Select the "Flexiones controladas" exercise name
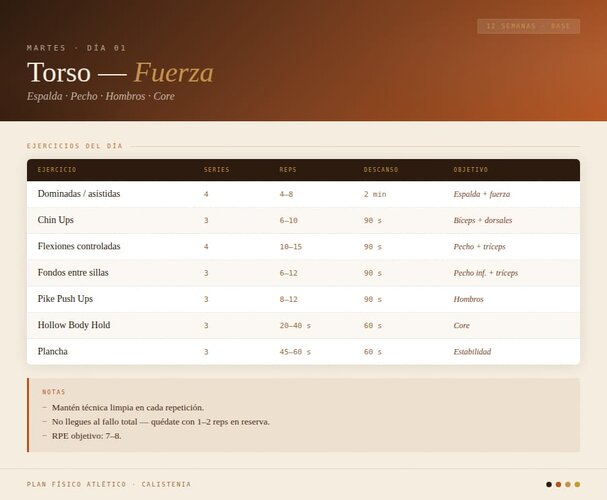 [79, 247]
